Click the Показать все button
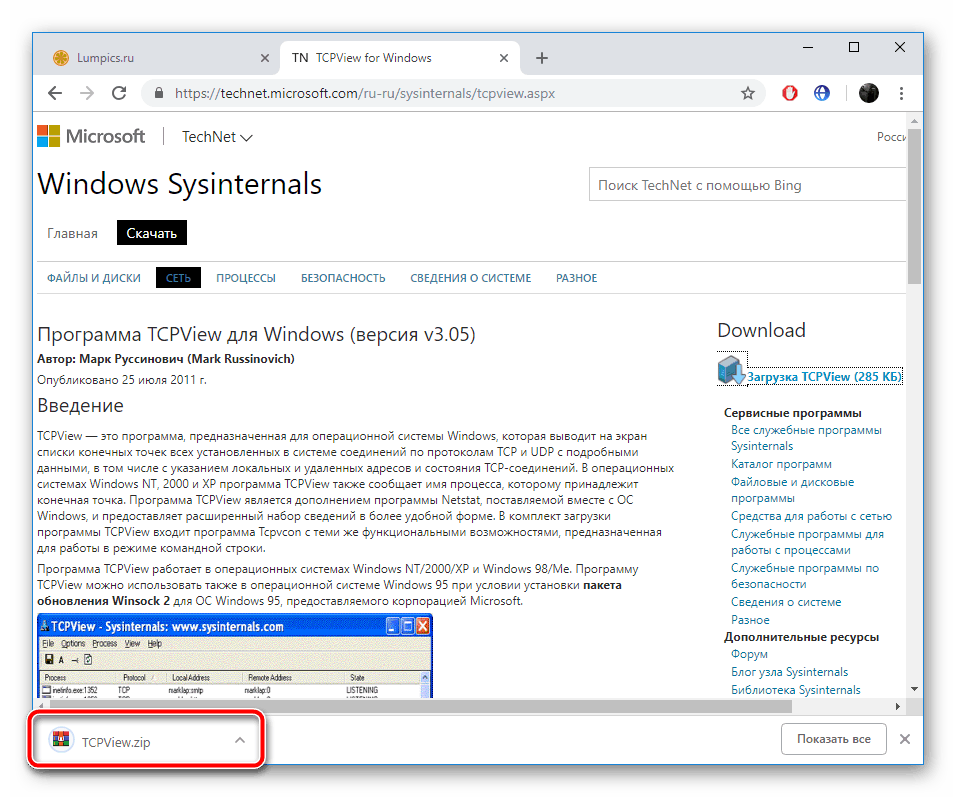The width and height of the screenshot is (956, 797). 833,739
